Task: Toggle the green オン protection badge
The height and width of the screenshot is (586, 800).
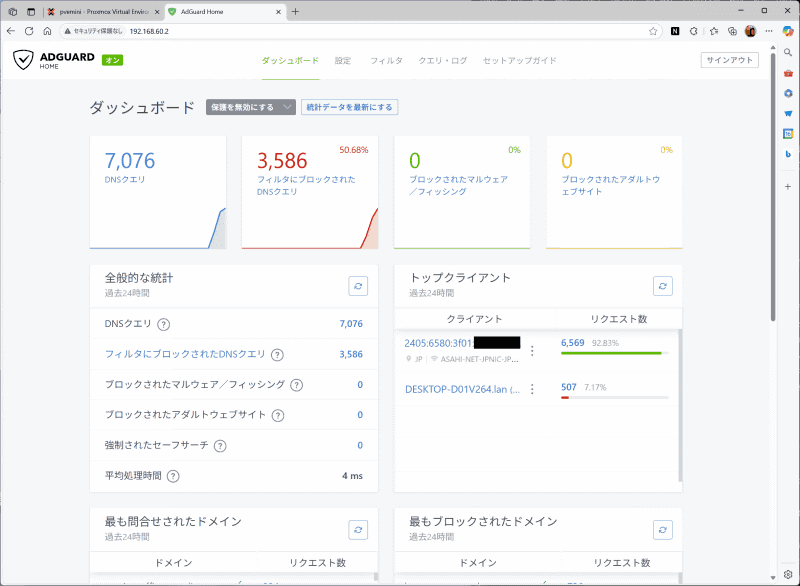Action: pos(112,60)
